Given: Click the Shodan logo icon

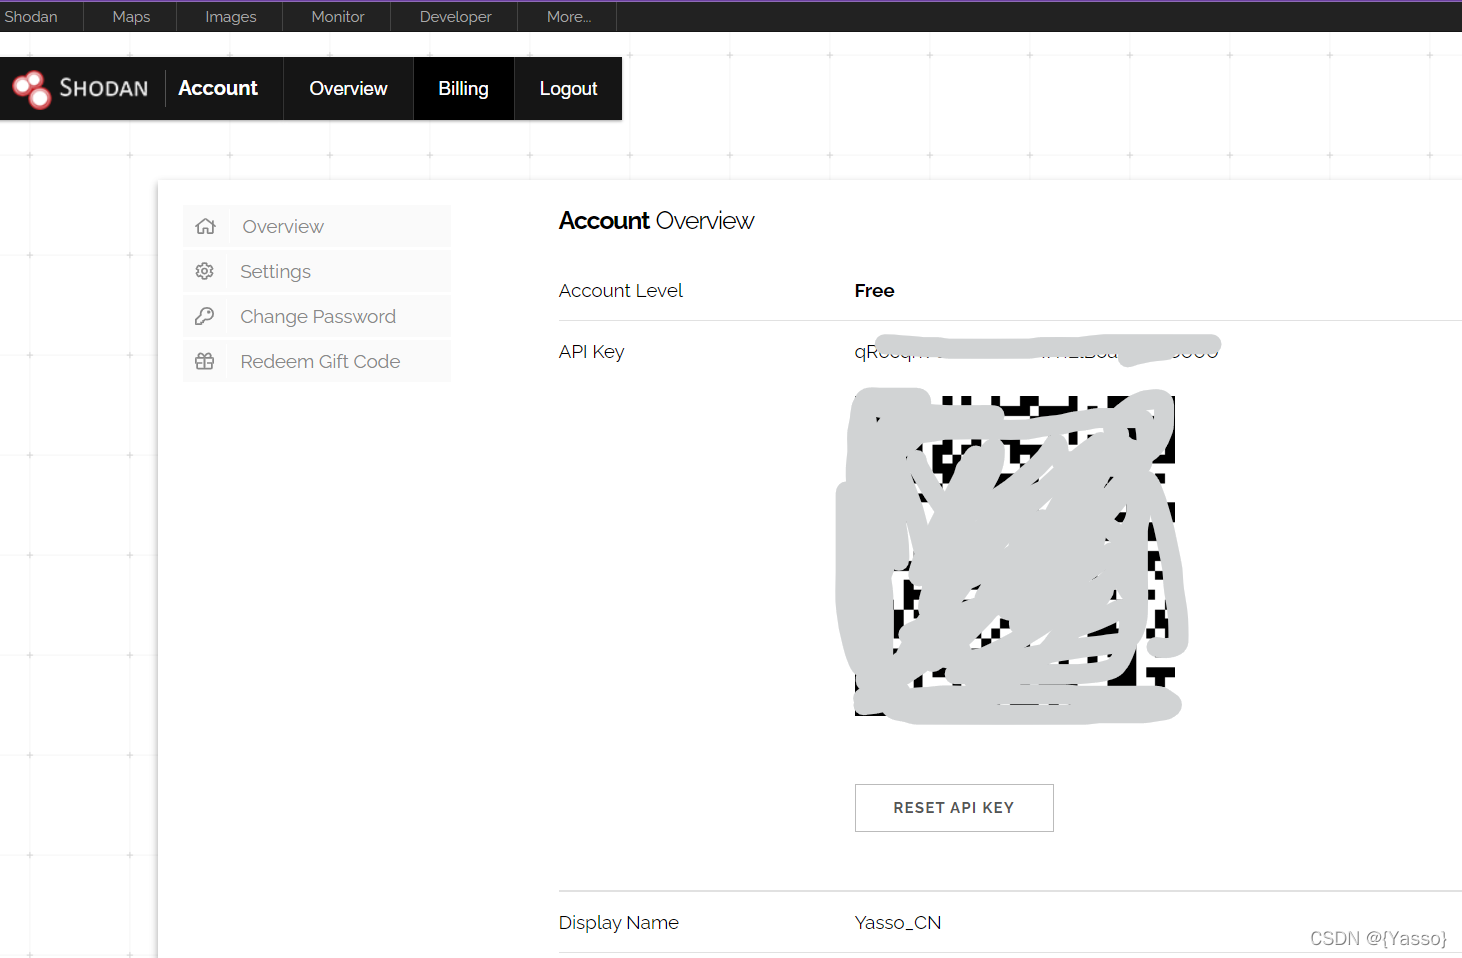Looking at the screenshot, I should [32, 89].
